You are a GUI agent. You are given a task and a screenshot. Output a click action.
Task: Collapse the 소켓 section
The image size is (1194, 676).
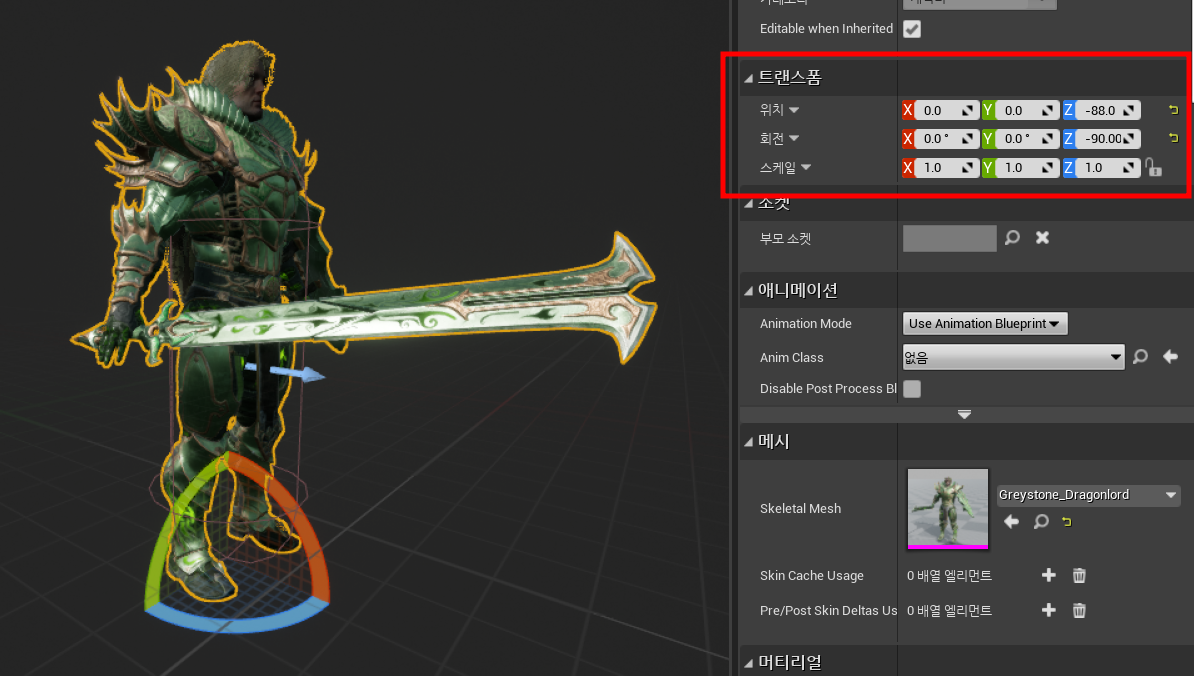click(x=749, y=203)
